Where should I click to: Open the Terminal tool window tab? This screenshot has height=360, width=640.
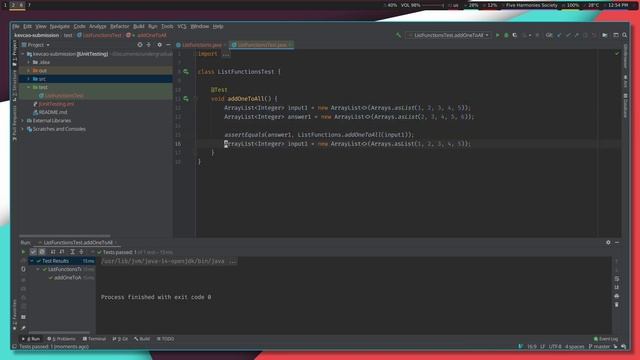tap(94, 339)
